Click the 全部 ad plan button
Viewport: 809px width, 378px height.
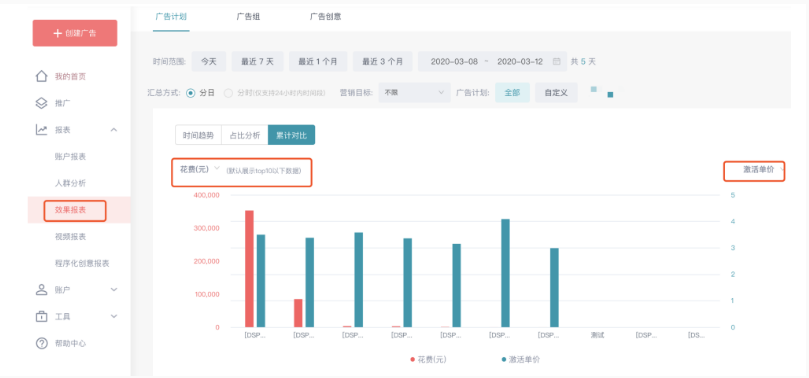point(512,93)
